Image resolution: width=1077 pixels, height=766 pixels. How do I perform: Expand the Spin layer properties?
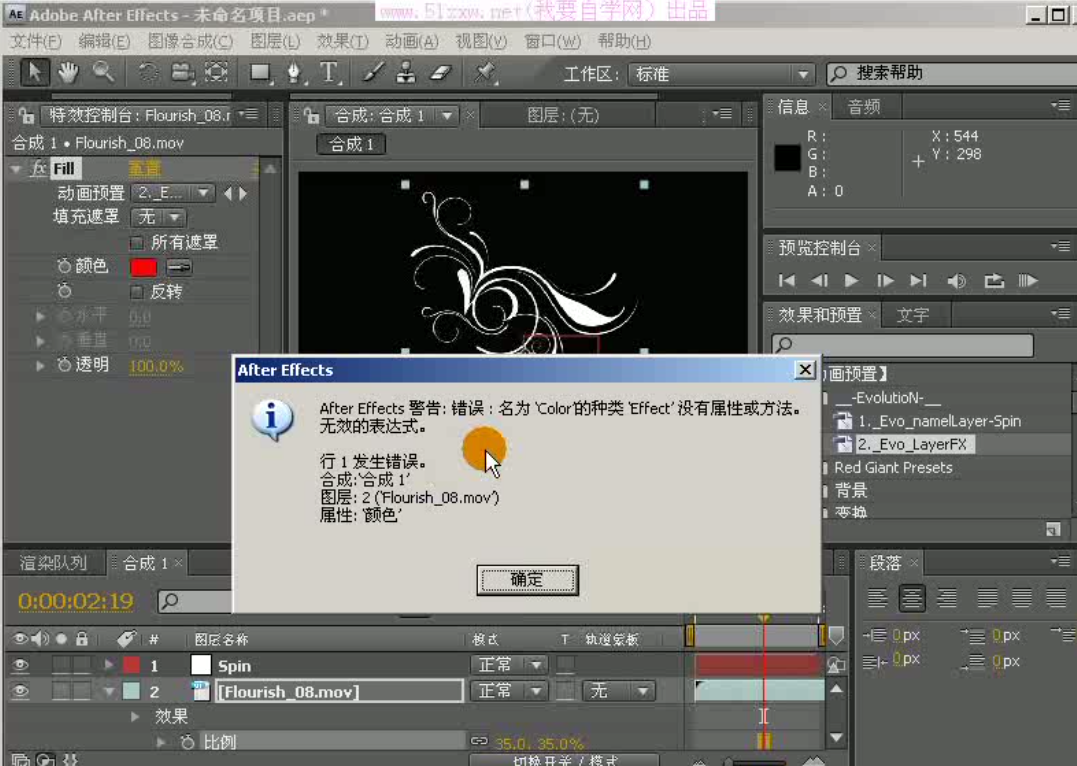point(109,665)
